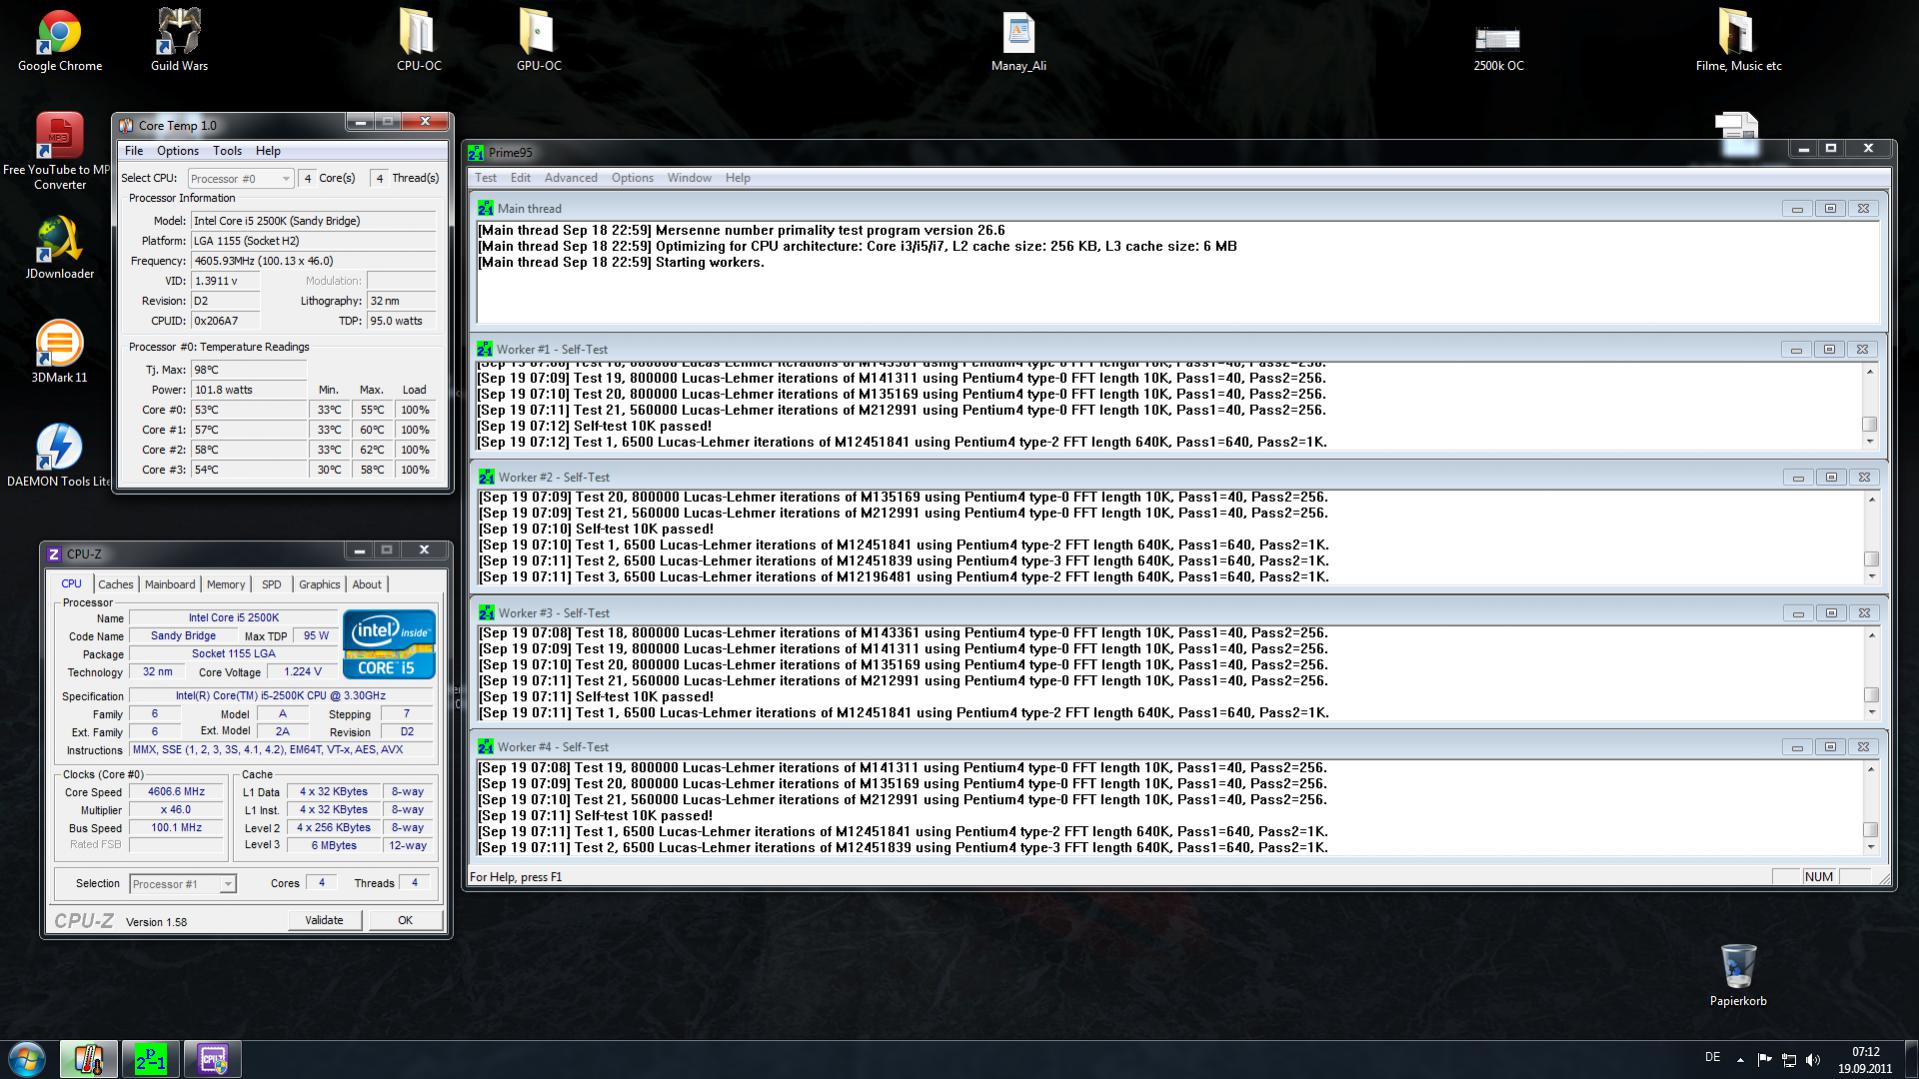Open Google Chrome desktop shortcut
The image size is (1919, 1079).
(x=59, y=41)
